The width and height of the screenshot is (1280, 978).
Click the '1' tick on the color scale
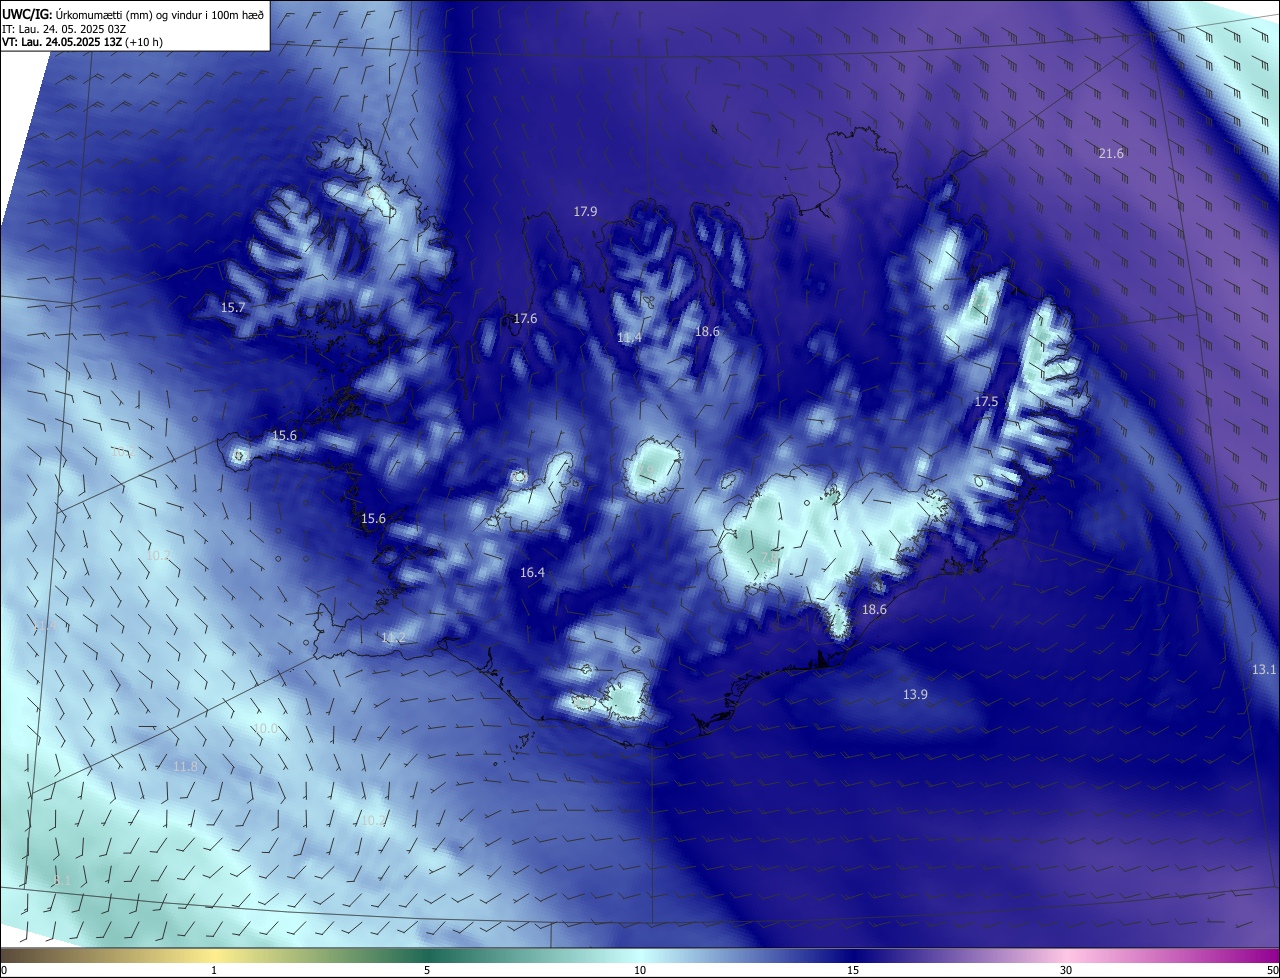[x=215, y=970]
